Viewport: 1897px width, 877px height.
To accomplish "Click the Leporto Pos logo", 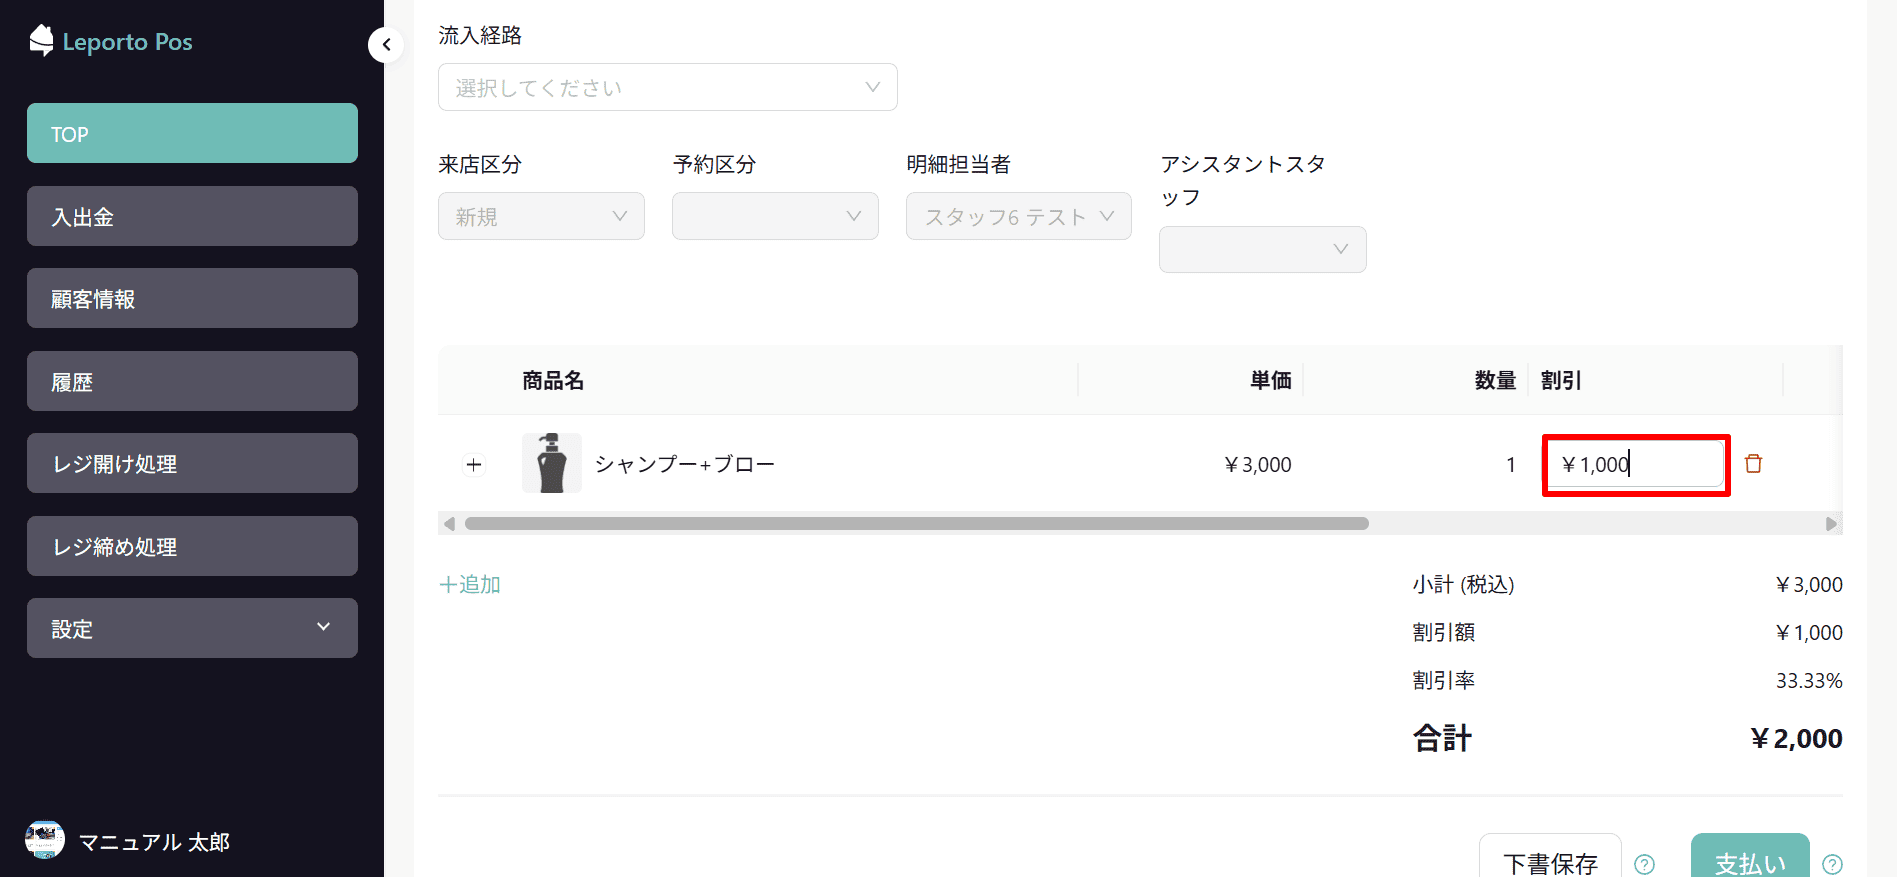I will pyautogui.click(x=110, y=41).
